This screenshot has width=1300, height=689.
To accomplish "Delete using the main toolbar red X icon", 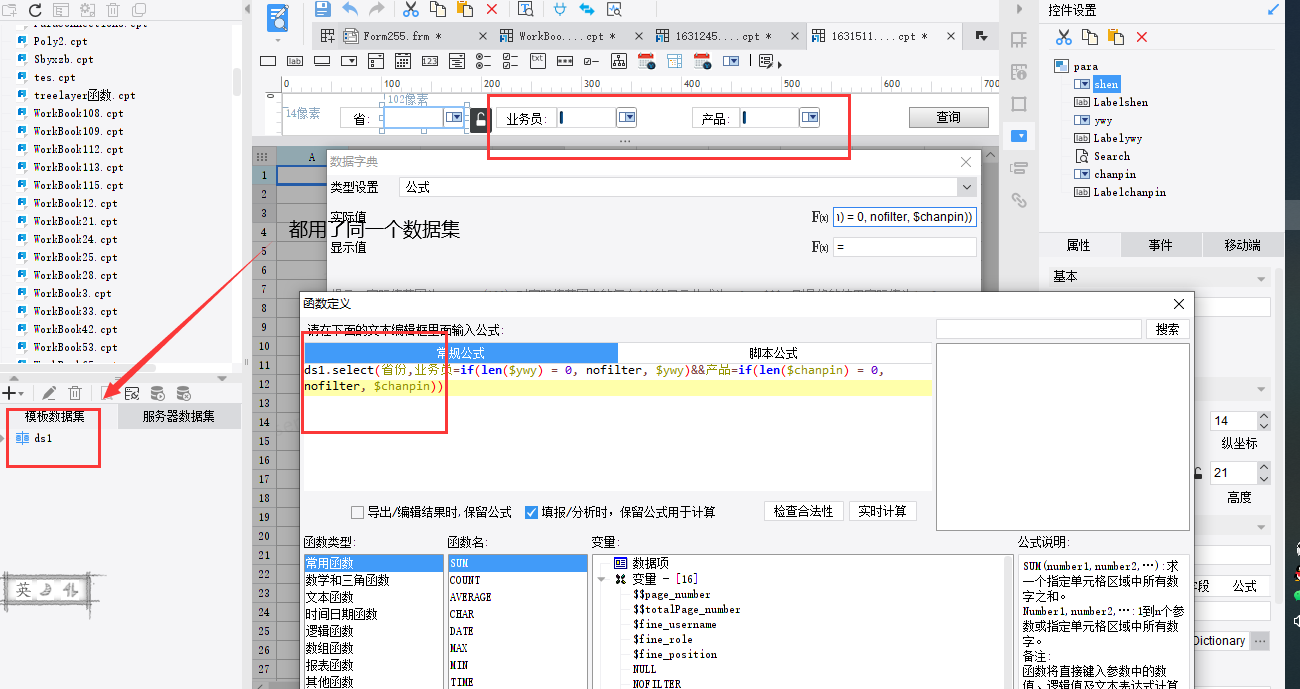I will click(492, 9).
